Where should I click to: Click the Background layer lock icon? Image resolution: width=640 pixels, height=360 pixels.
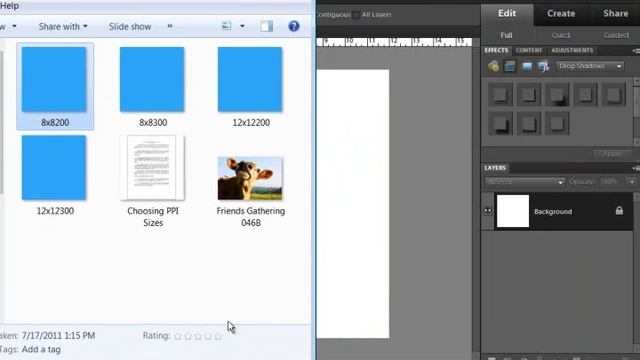[619, 211]
